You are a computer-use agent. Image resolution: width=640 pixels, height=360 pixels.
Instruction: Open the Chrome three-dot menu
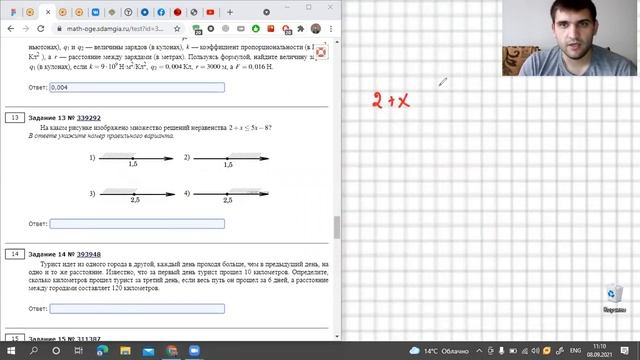[x=331, y=29]
